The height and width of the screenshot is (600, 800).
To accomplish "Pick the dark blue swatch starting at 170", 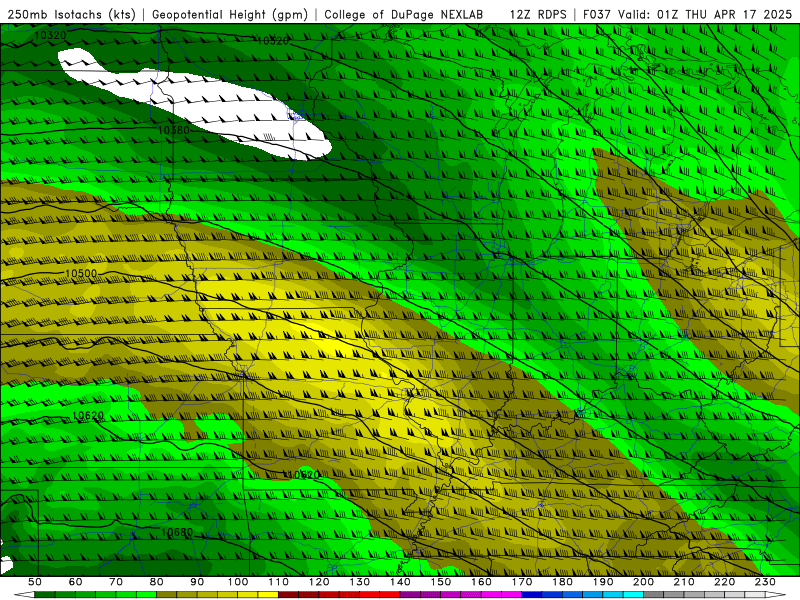I will pos(532,594).
